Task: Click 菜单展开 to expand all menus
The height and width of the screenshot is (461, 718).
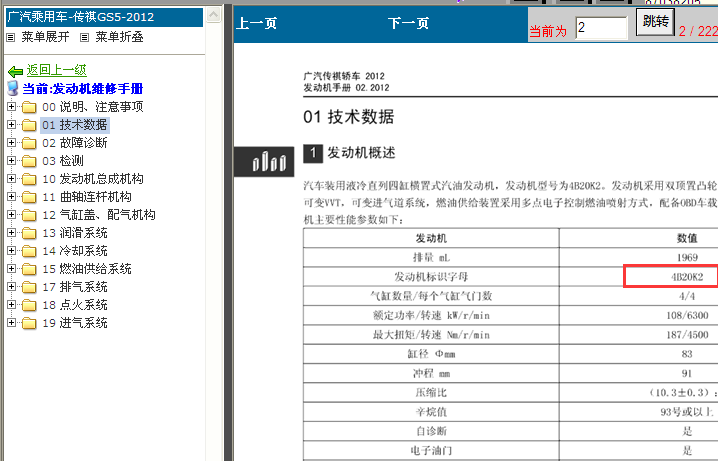Action: pos(45,37)
